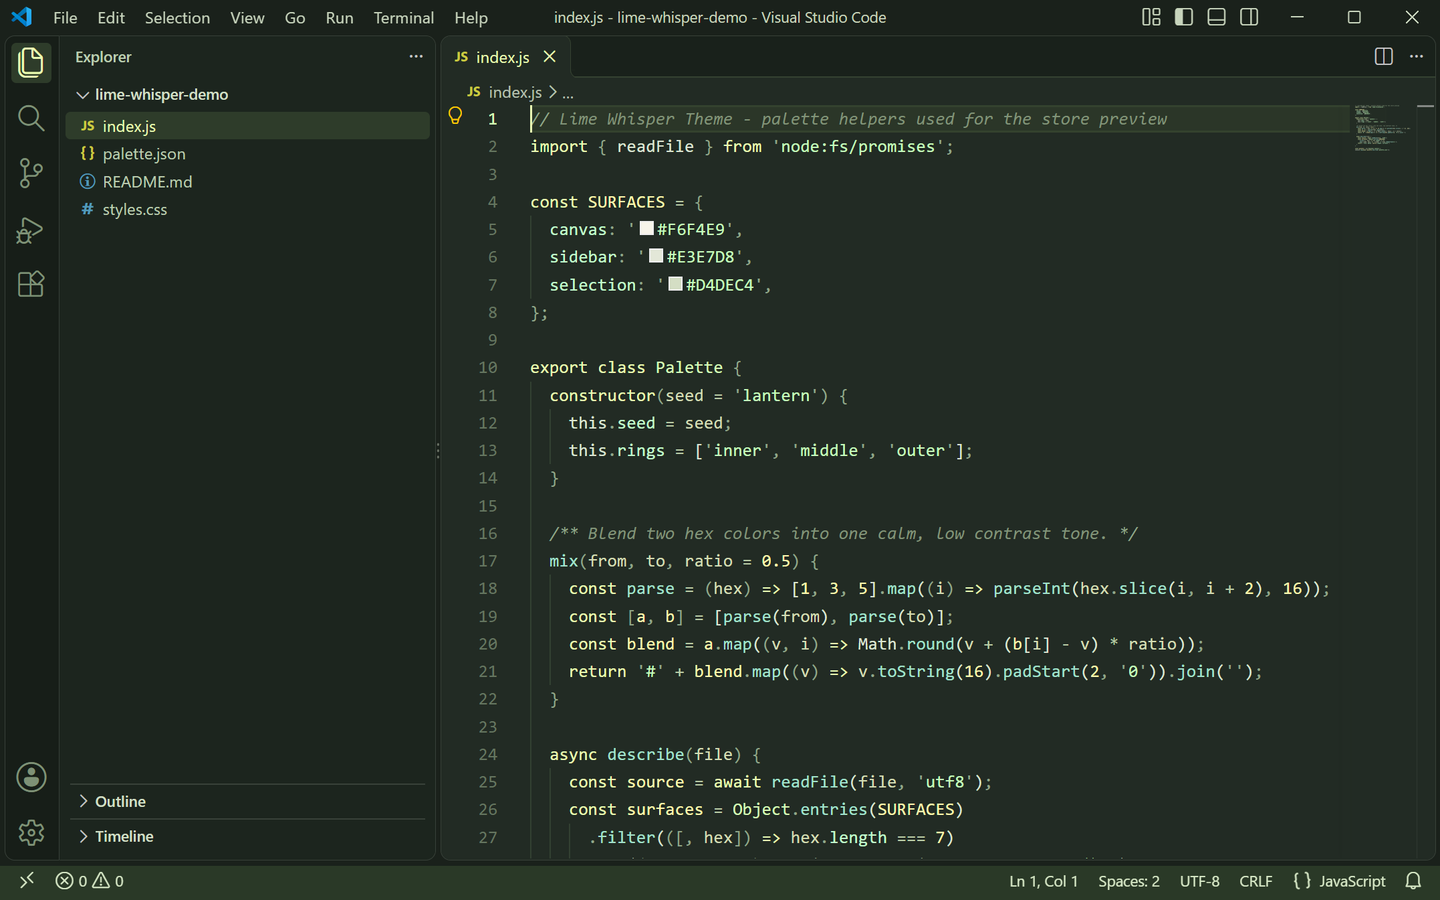Image resolution: width=1440 pixels, height=900 pixels.
Task: Open the breadcrumb ellipsis symbol dropdown
Action: (x=568, y=93)
